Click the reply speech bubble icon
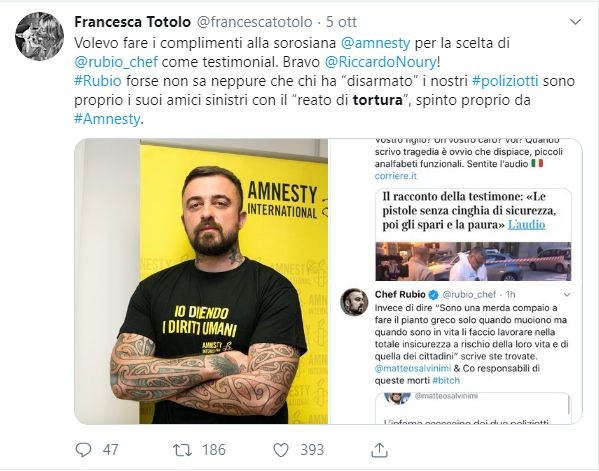 click(x=83, y=450)
